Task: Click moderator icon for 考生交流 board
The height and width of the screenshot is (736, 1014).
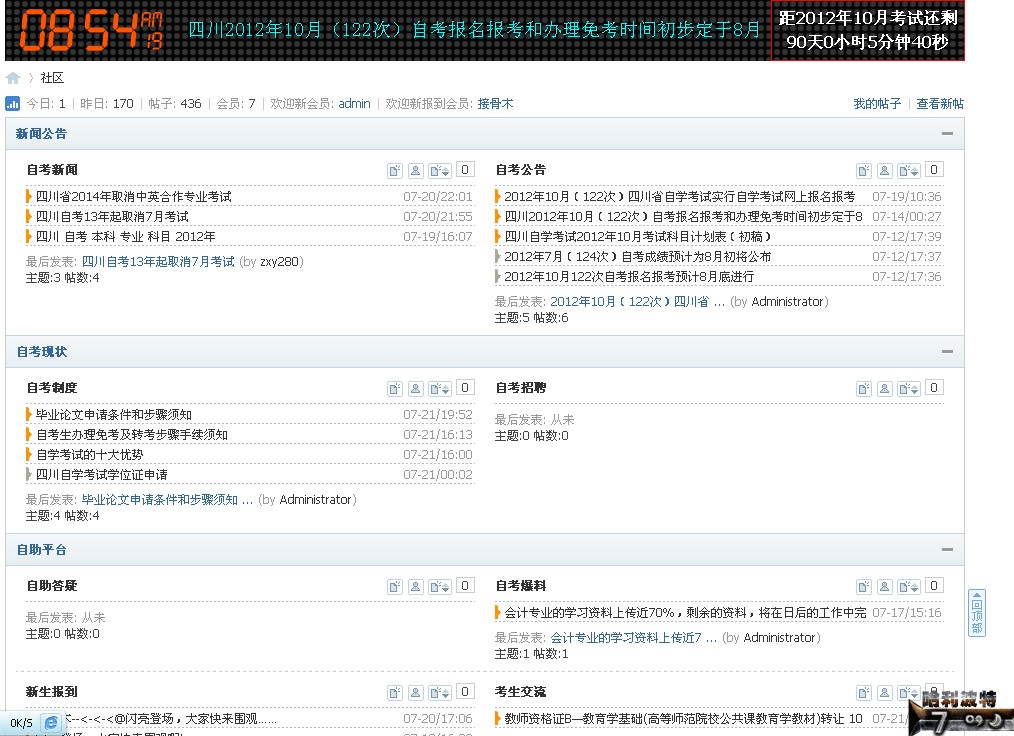Action: tap(885, 693)
